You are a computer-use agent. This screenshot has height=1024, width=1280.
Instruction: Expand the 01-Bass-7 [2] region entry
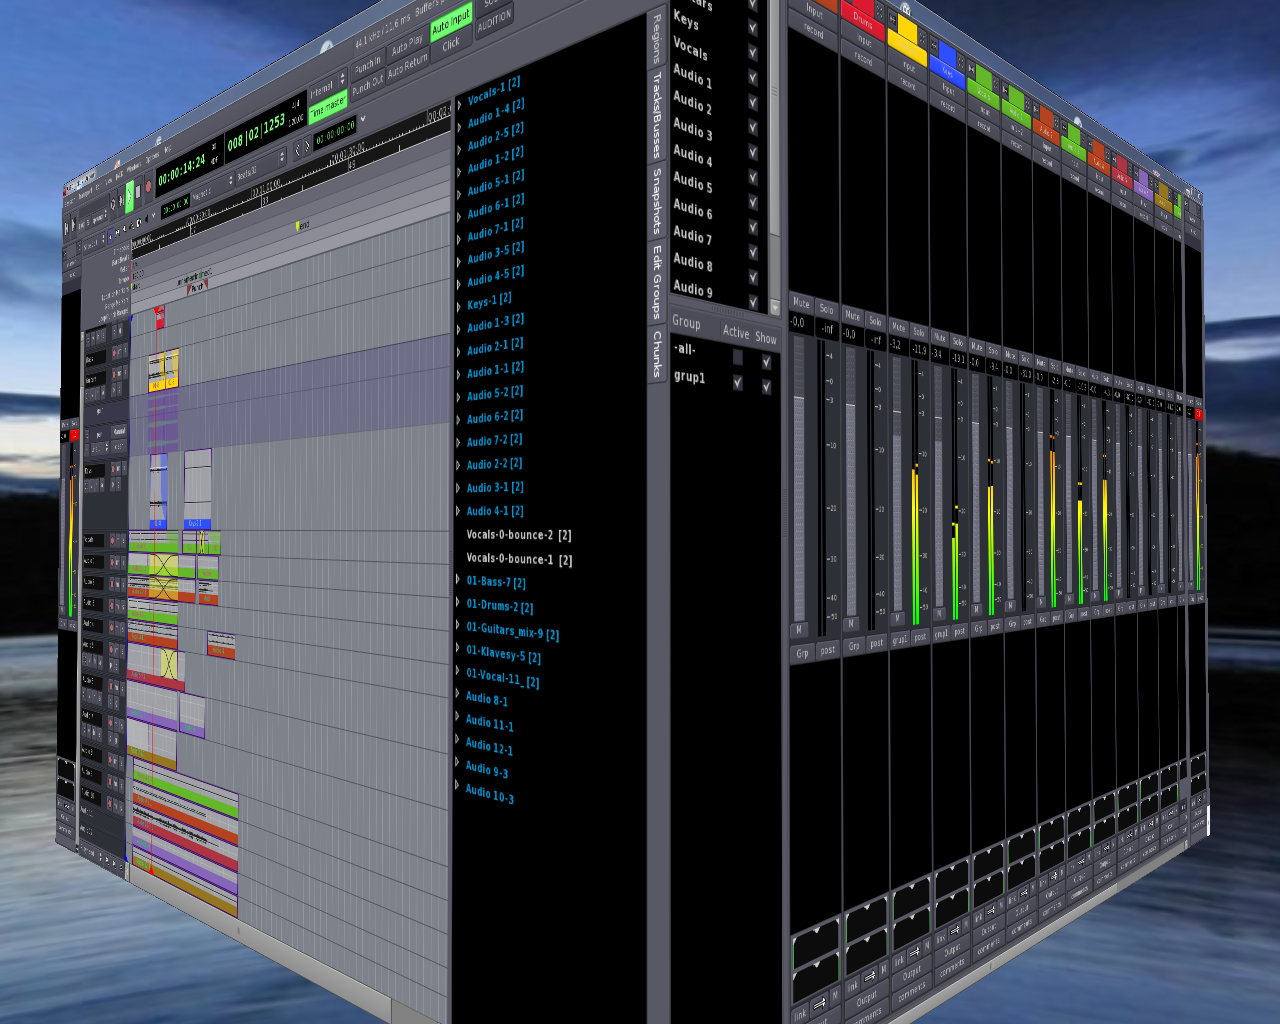[x=459, y=580]
